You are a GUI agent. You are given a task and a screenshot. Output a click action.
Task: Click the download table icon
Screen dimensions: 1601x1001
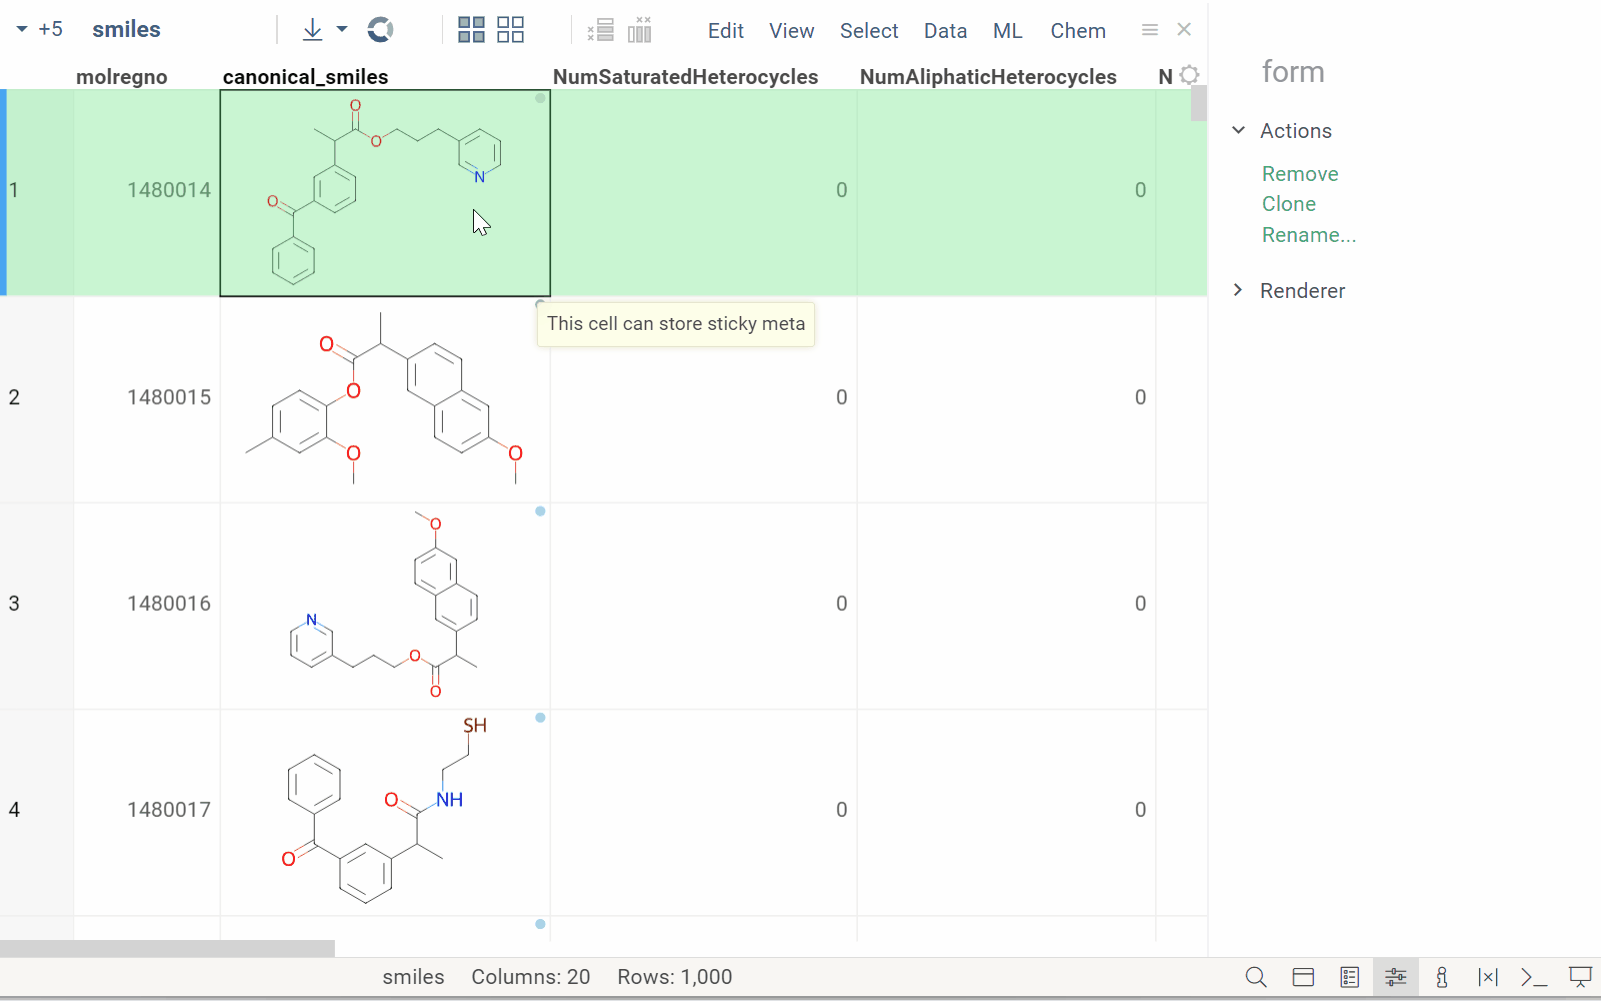pyautogui.click(x=312, y=30)
